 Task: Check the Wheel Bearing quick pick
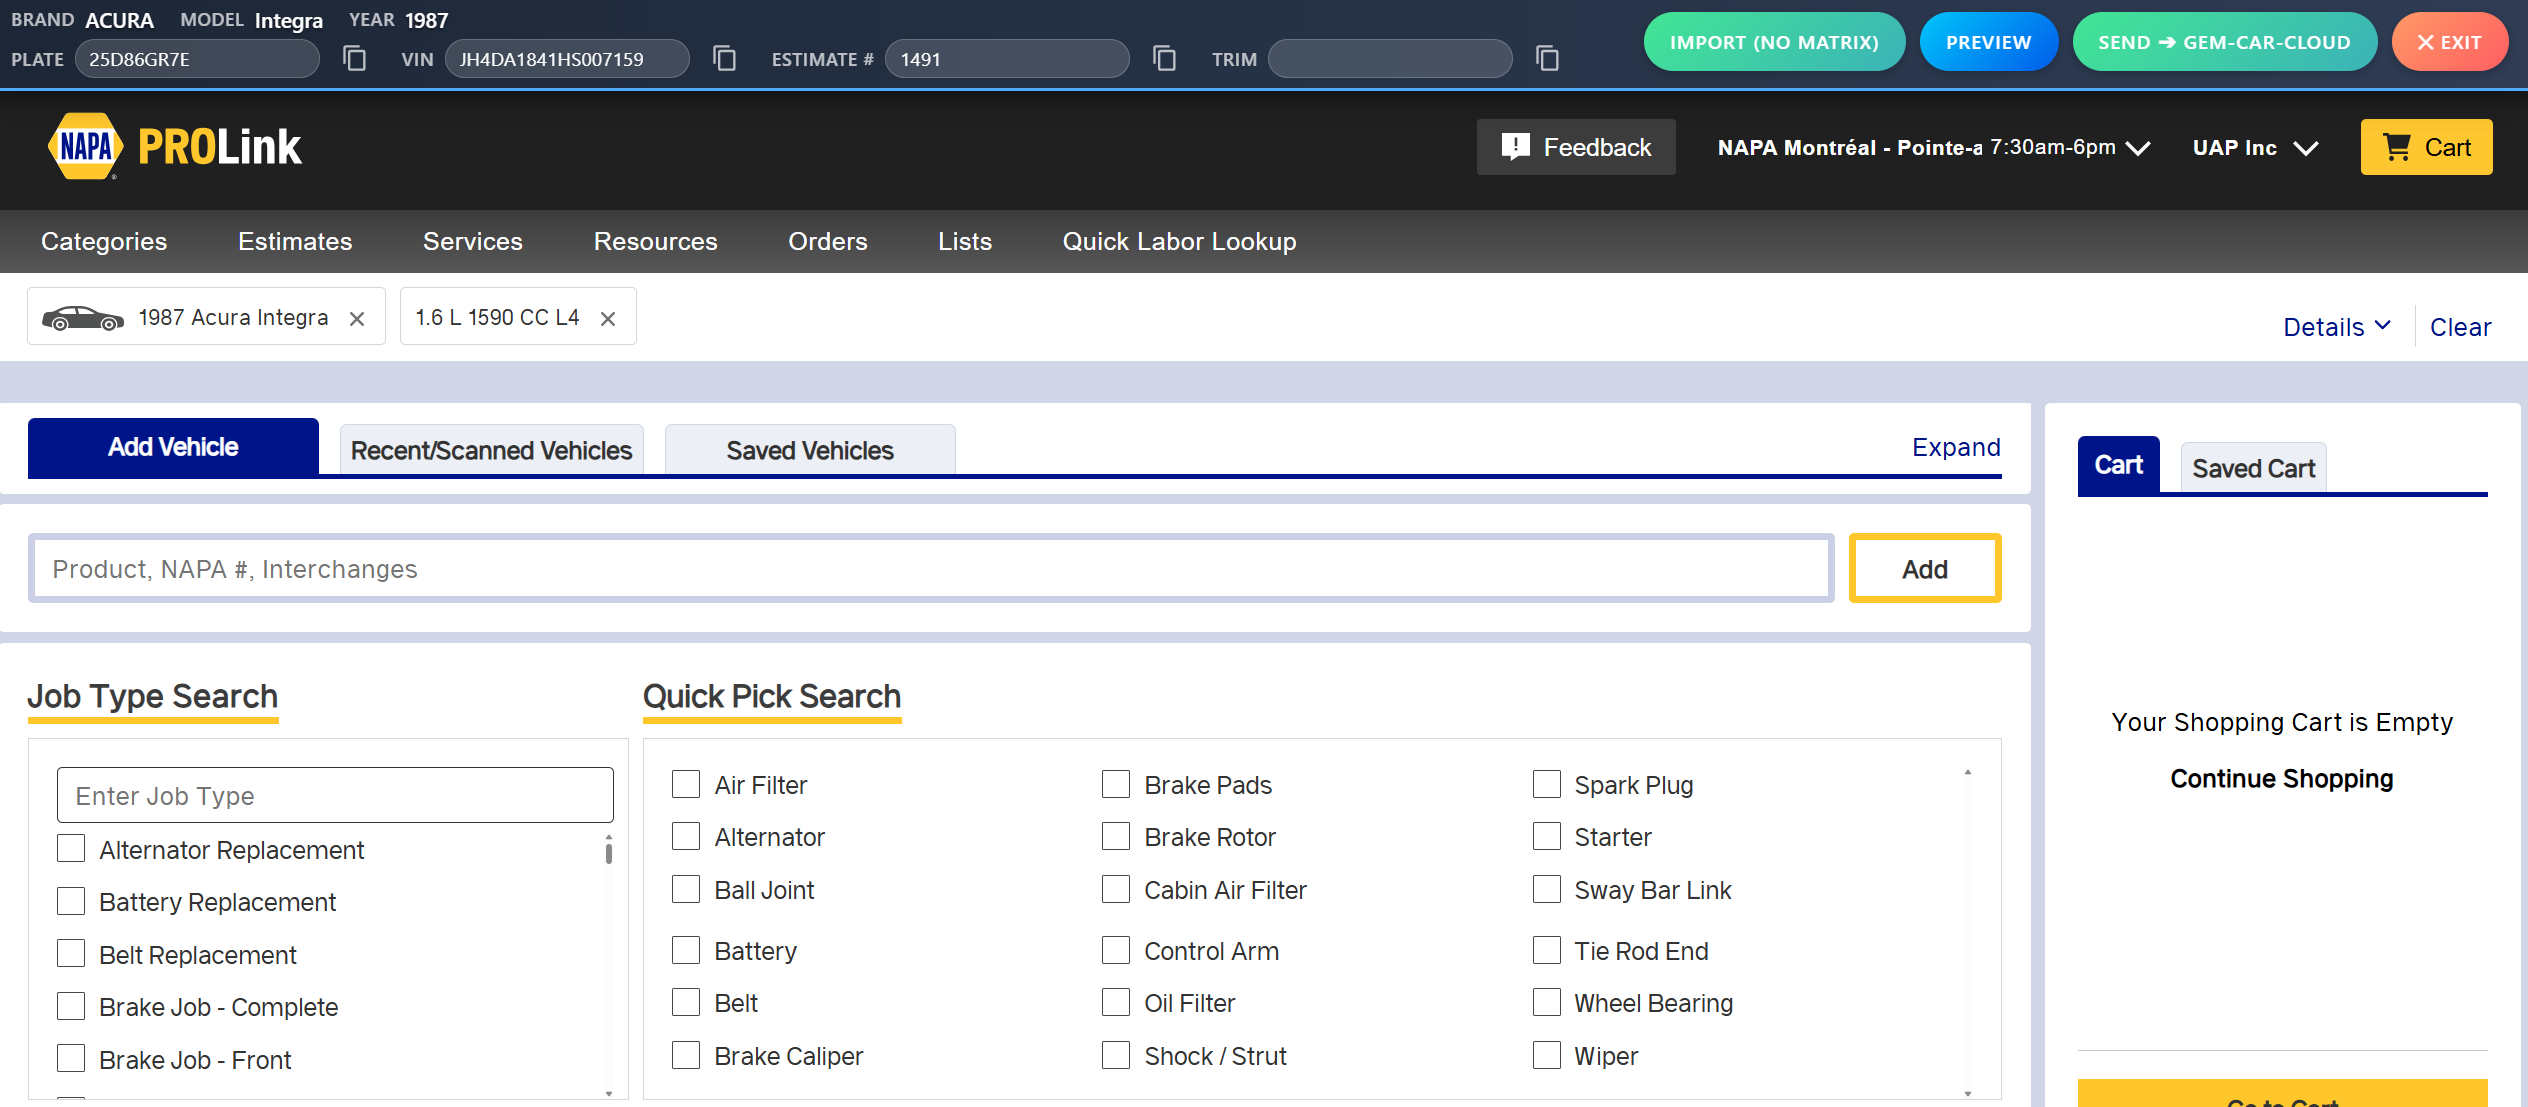click(x=1547, y=1002)
